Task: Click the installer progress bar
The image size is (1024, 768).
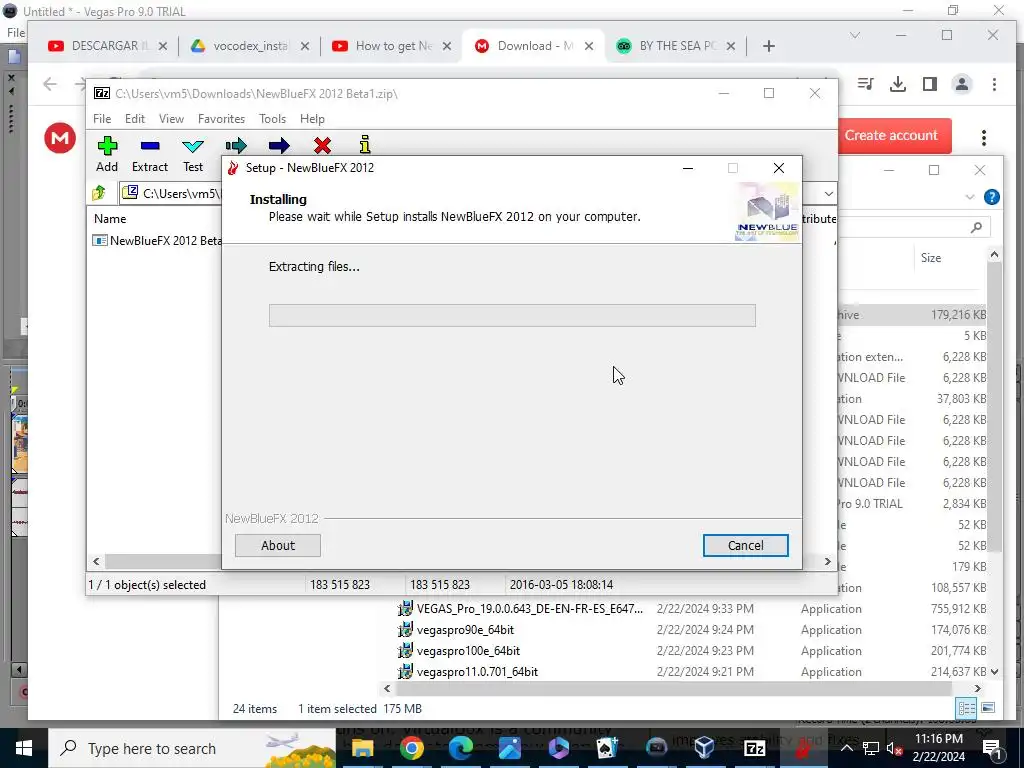Action: pyautogui.click(x=512, y=315)
